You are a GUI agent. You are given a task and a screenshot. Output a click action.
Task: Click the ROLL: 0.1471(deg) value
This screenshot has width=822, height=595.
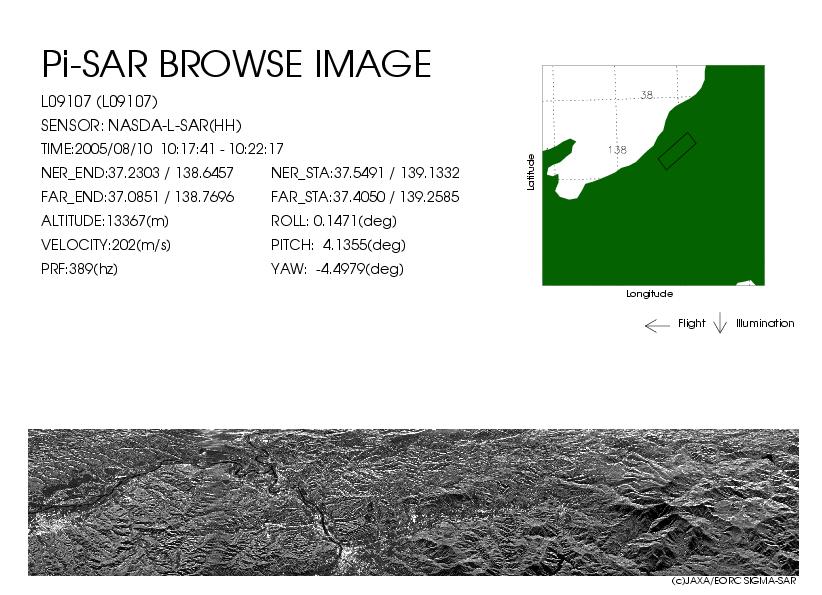pos(334,221)
